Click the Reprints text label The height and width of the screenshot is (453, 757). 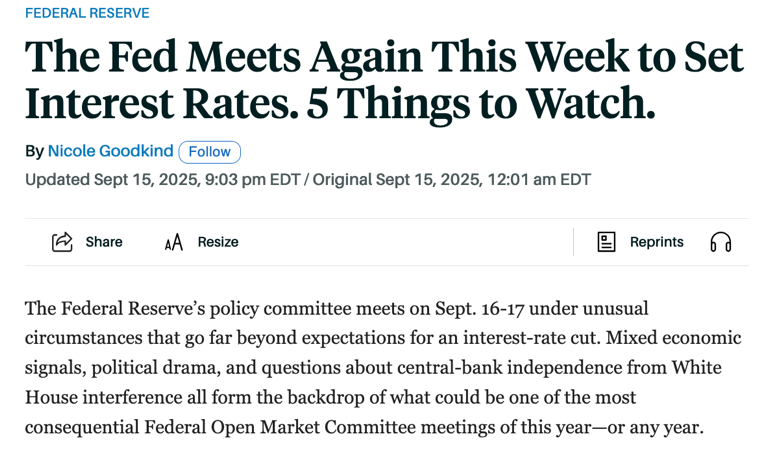coord(656,242)
